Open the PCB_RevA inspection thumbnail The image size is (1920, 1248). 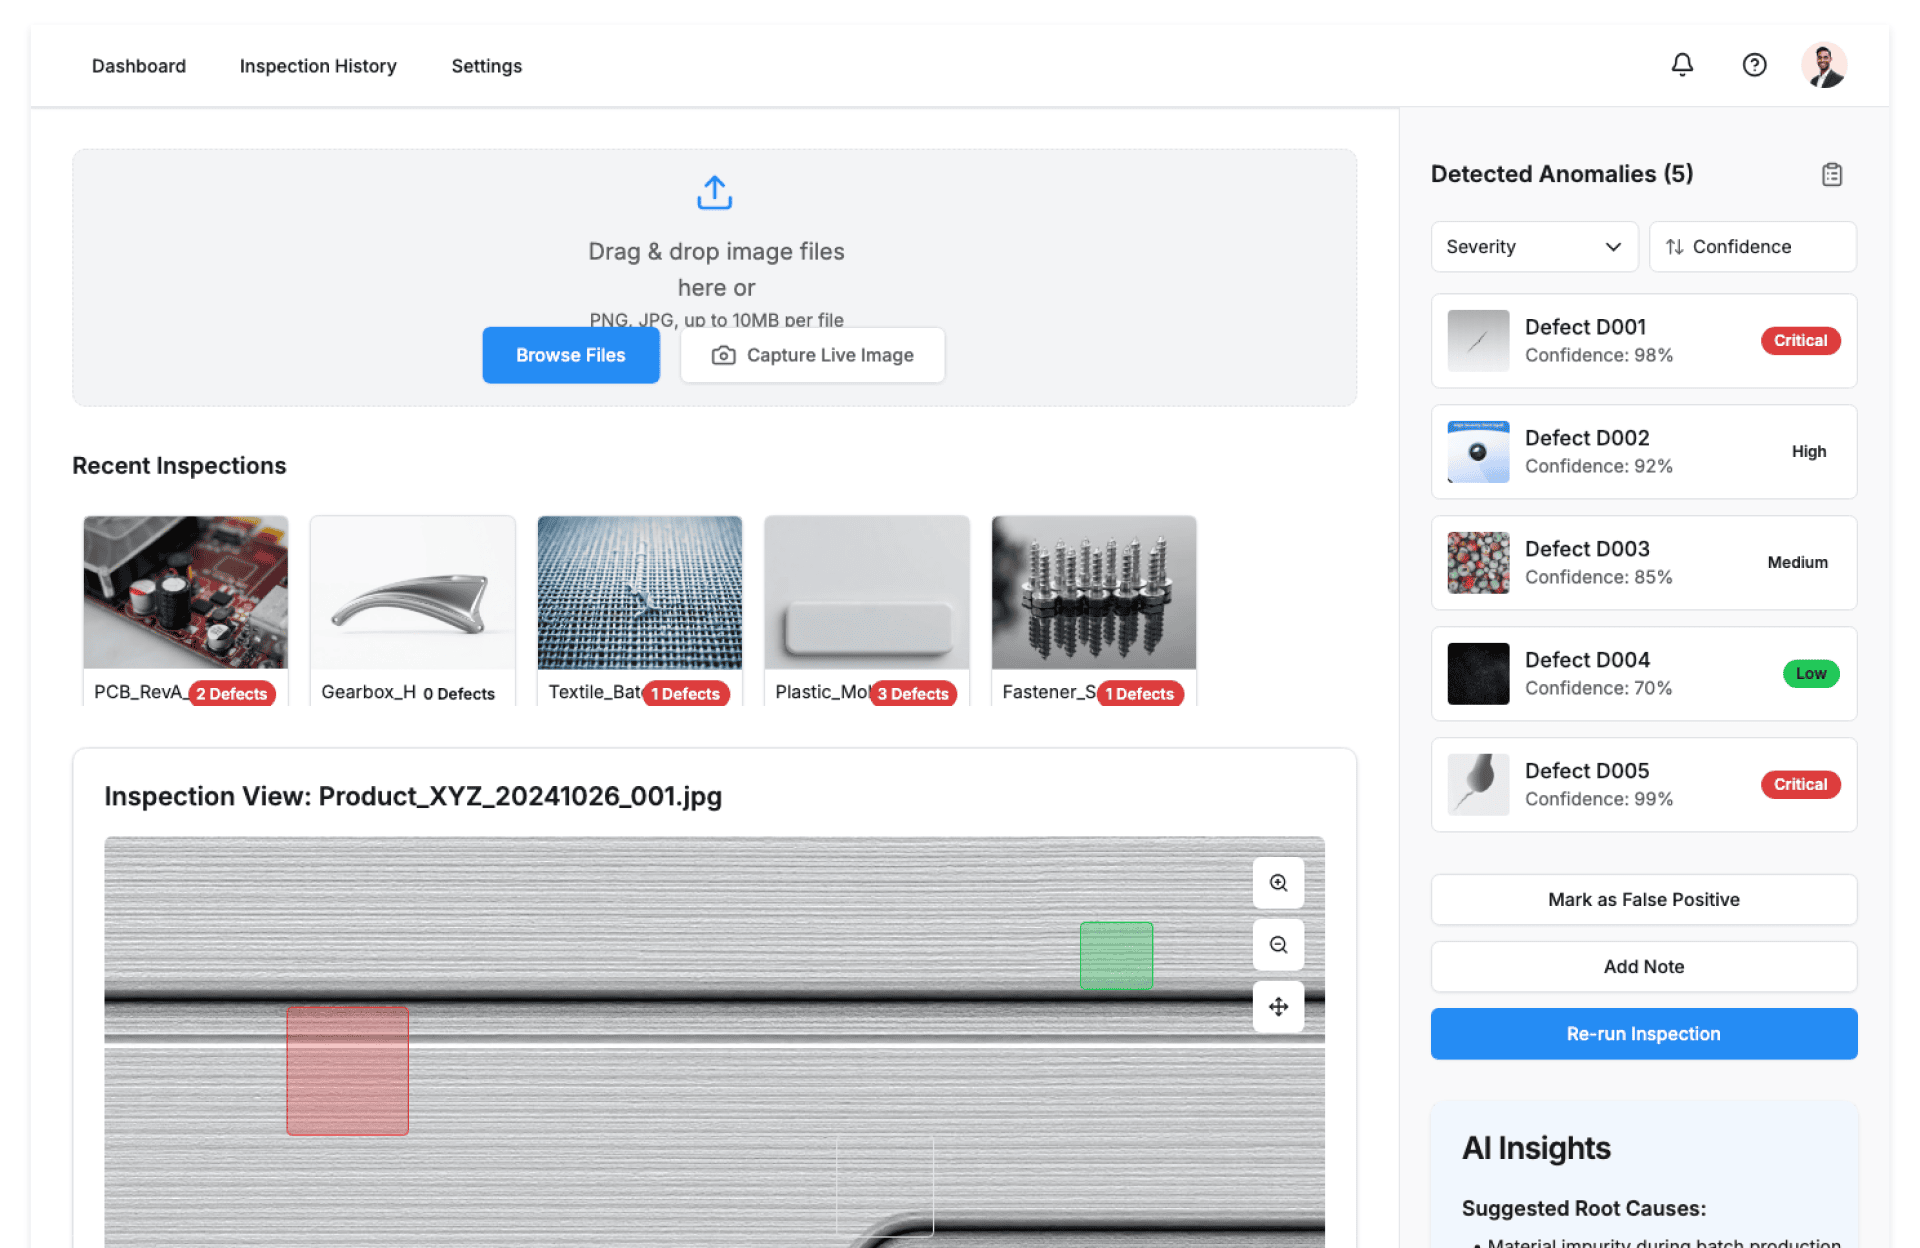[186, 592]
